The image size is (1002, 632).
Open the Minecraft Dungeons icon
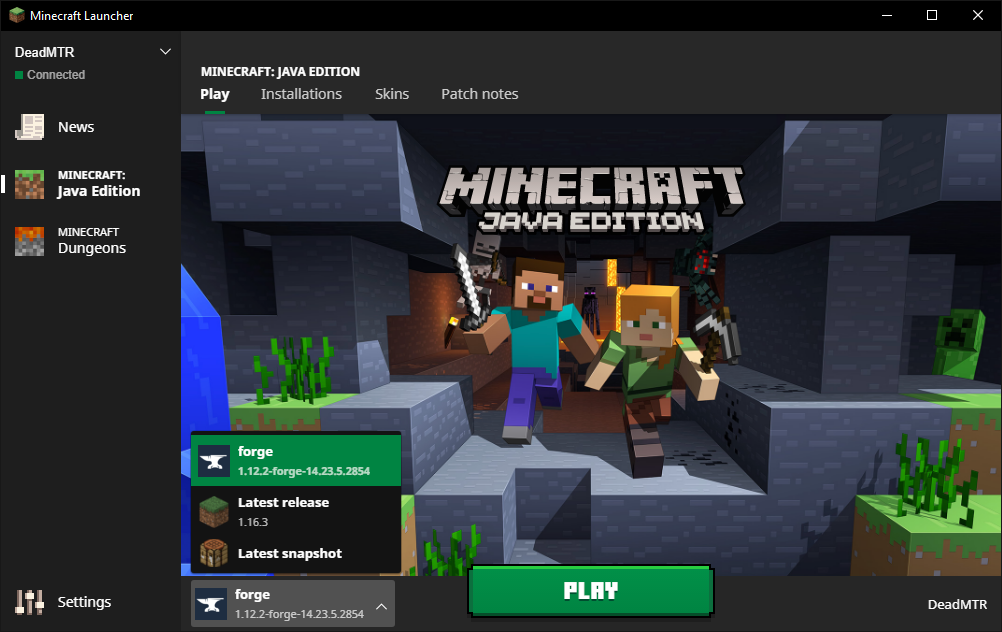click(29, 241)
